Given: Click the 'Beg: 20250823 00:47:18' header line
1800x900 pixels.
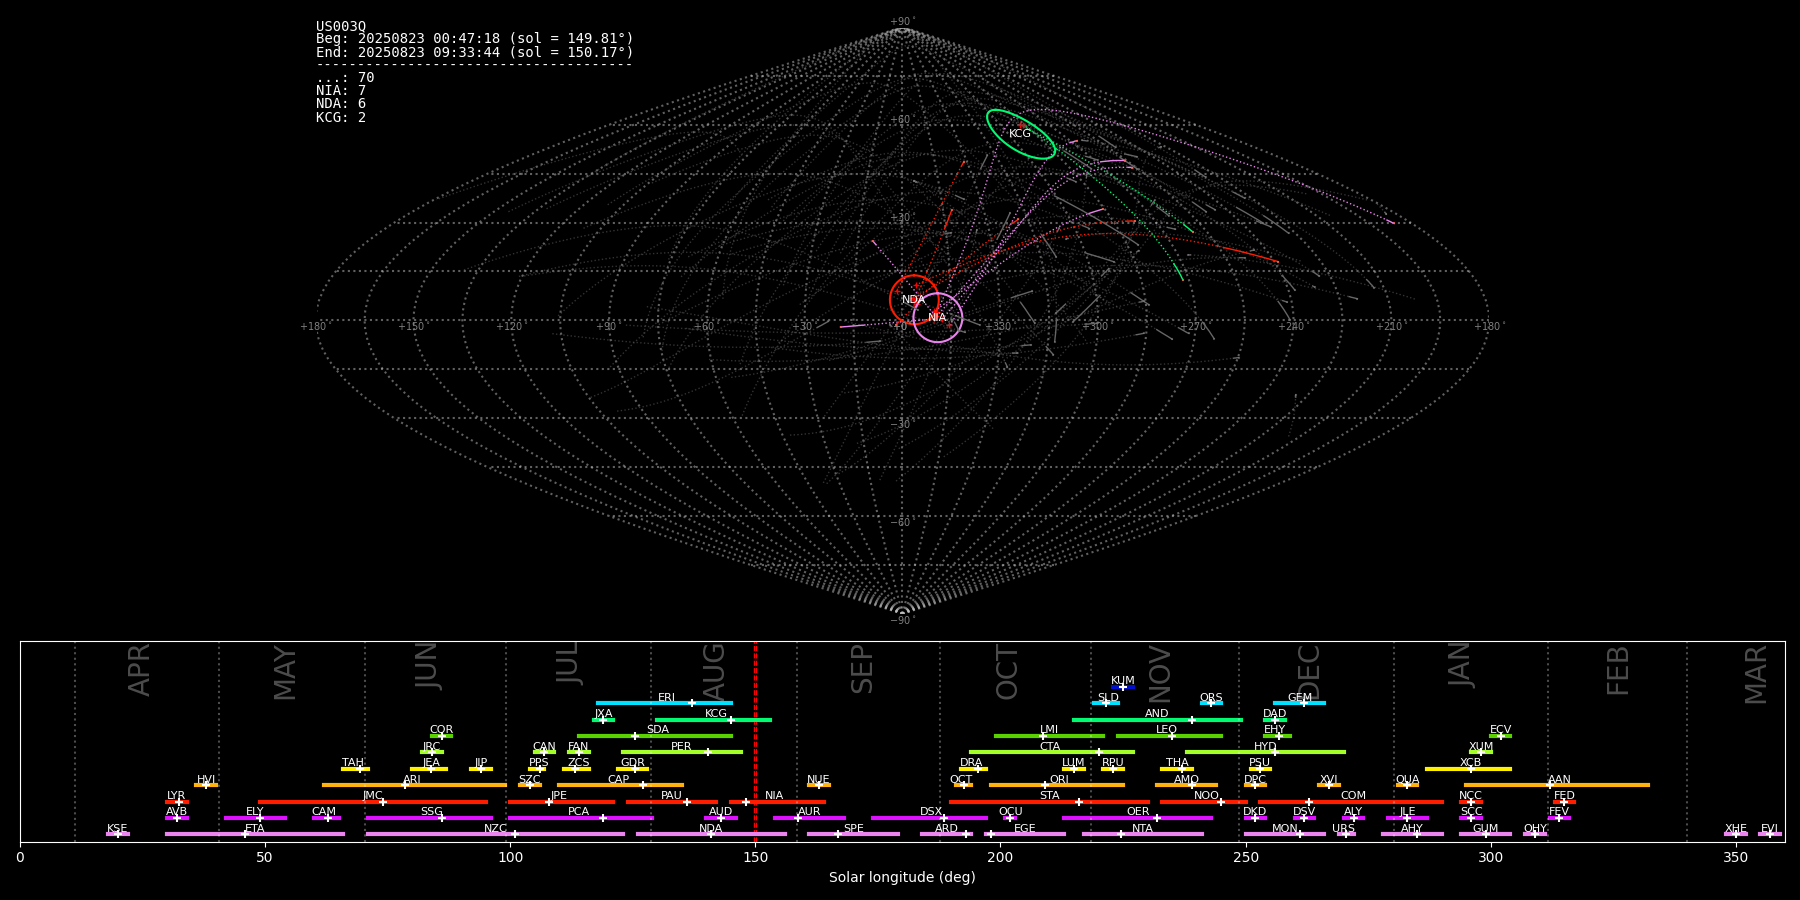Looking at the screenshot, I should [x=475, y=39].
